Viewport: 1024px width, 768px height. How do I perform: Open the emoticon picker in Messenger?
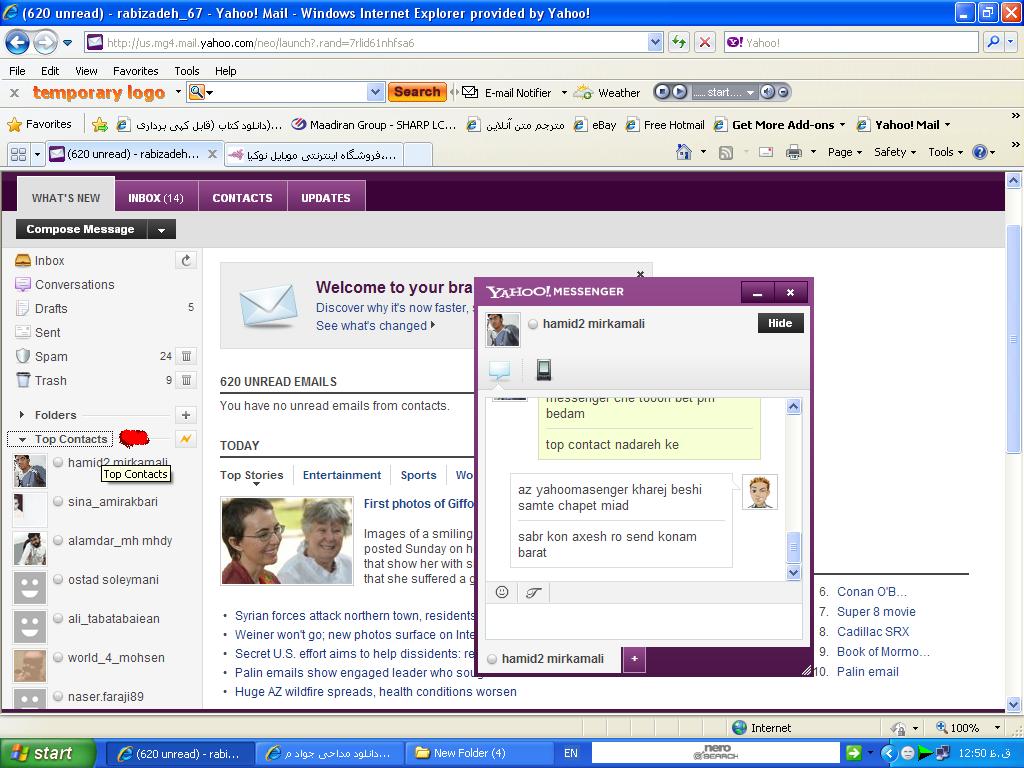(502, 592)
